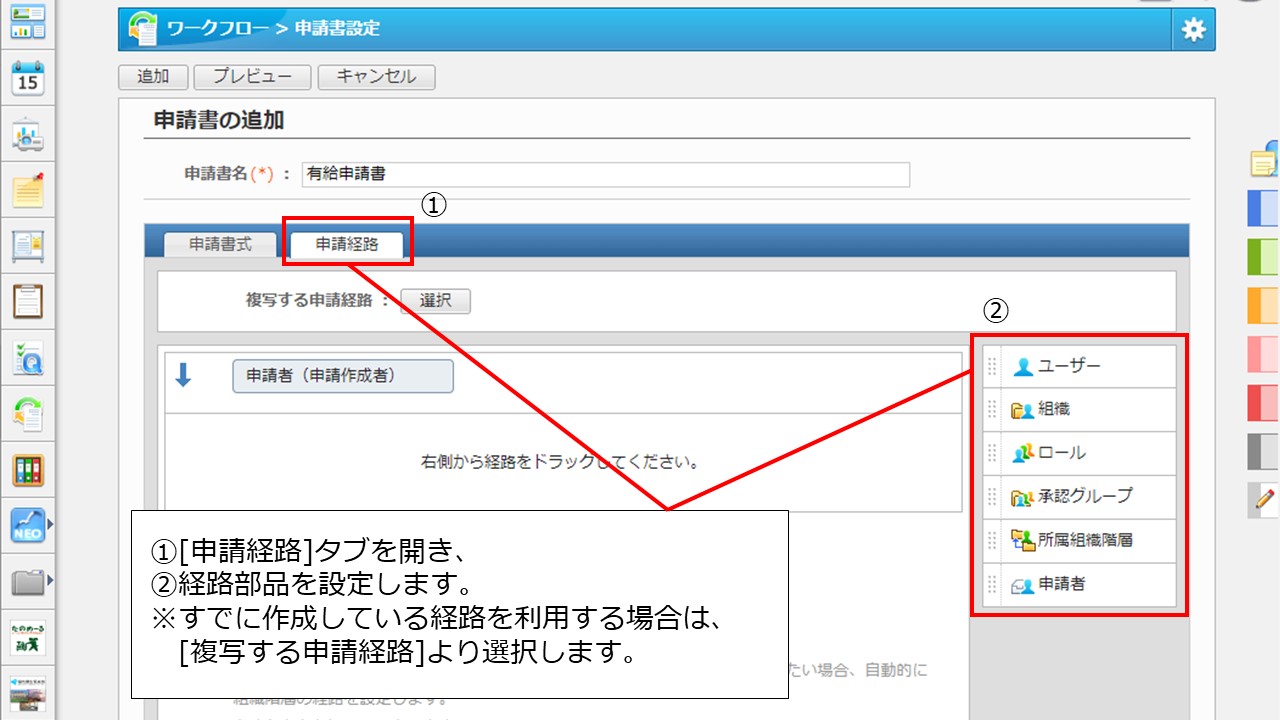Click the blue user icon for ユーザー

click(x=1022, y=367)
